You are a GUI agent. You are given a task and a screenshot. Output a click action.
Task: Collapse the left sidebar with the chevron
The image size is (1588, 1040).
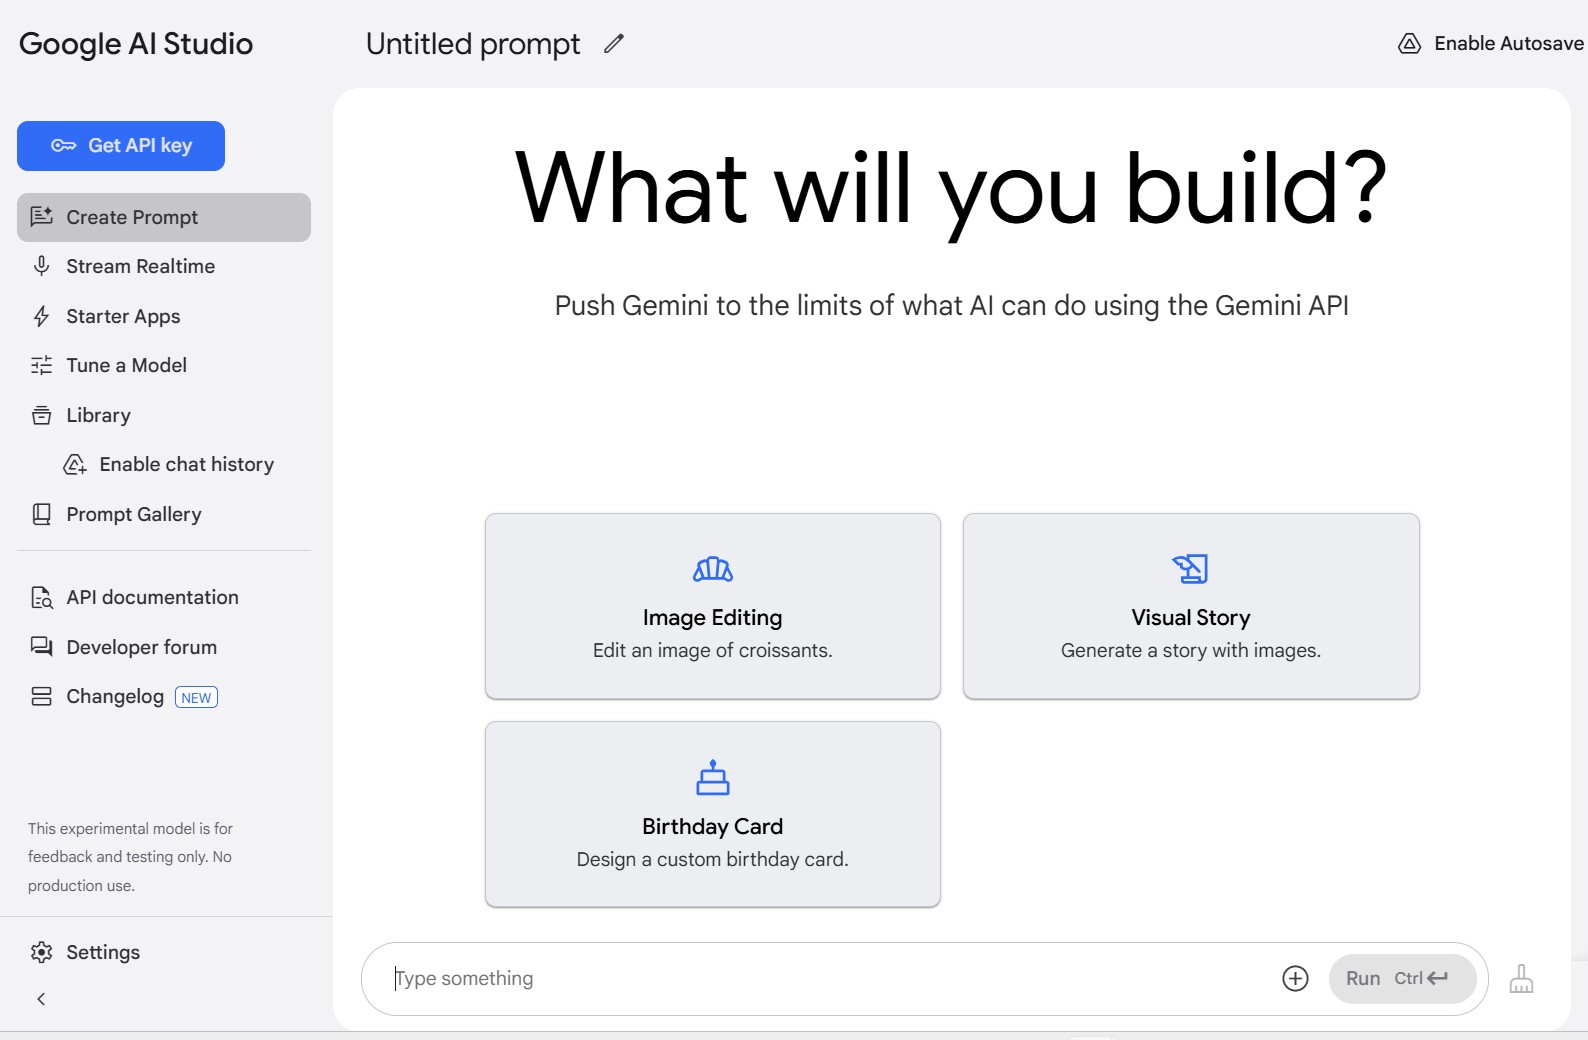[41, 999]
